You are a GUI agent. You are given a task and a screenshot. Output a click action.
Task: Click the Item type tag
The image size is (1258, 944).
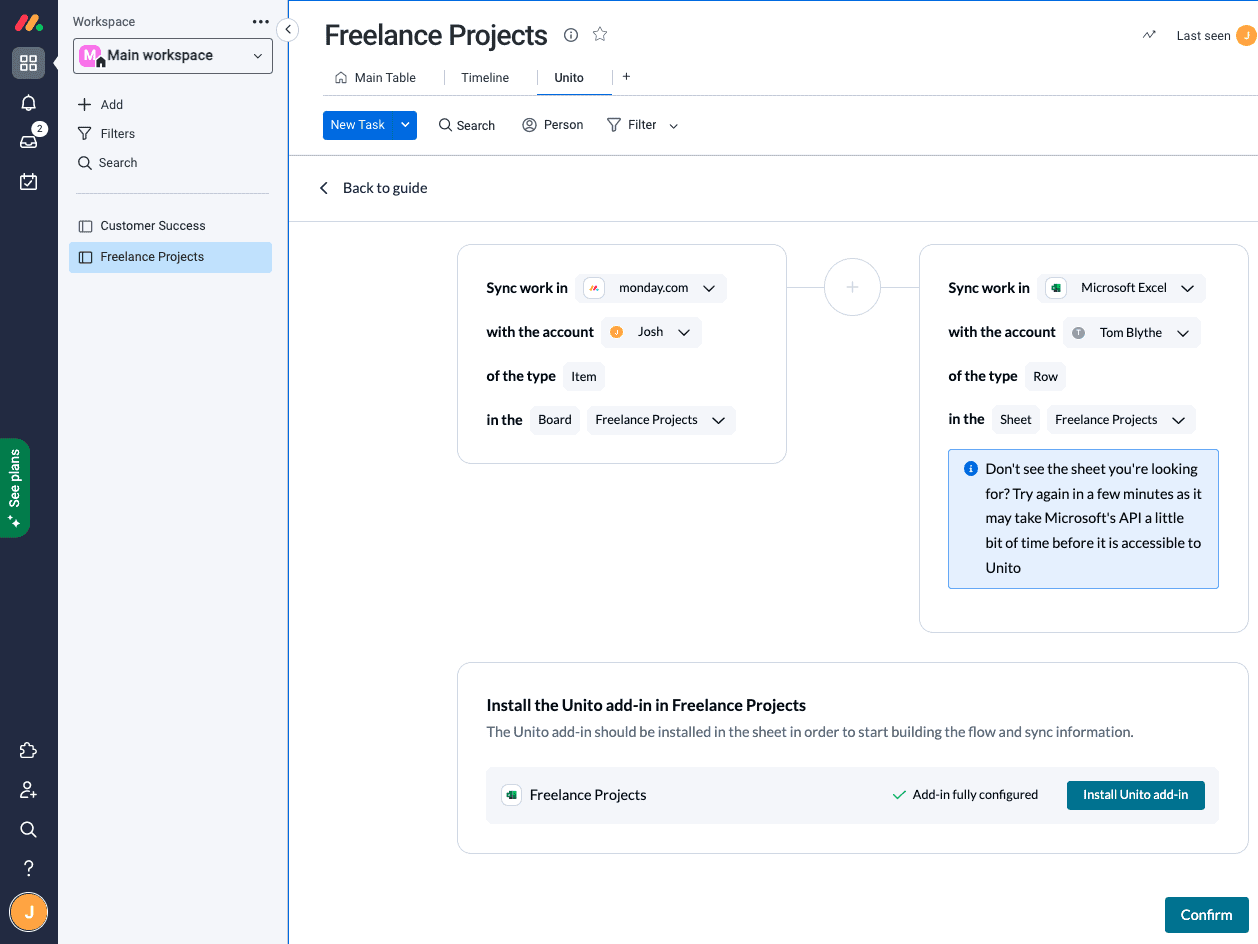(584, 377)
